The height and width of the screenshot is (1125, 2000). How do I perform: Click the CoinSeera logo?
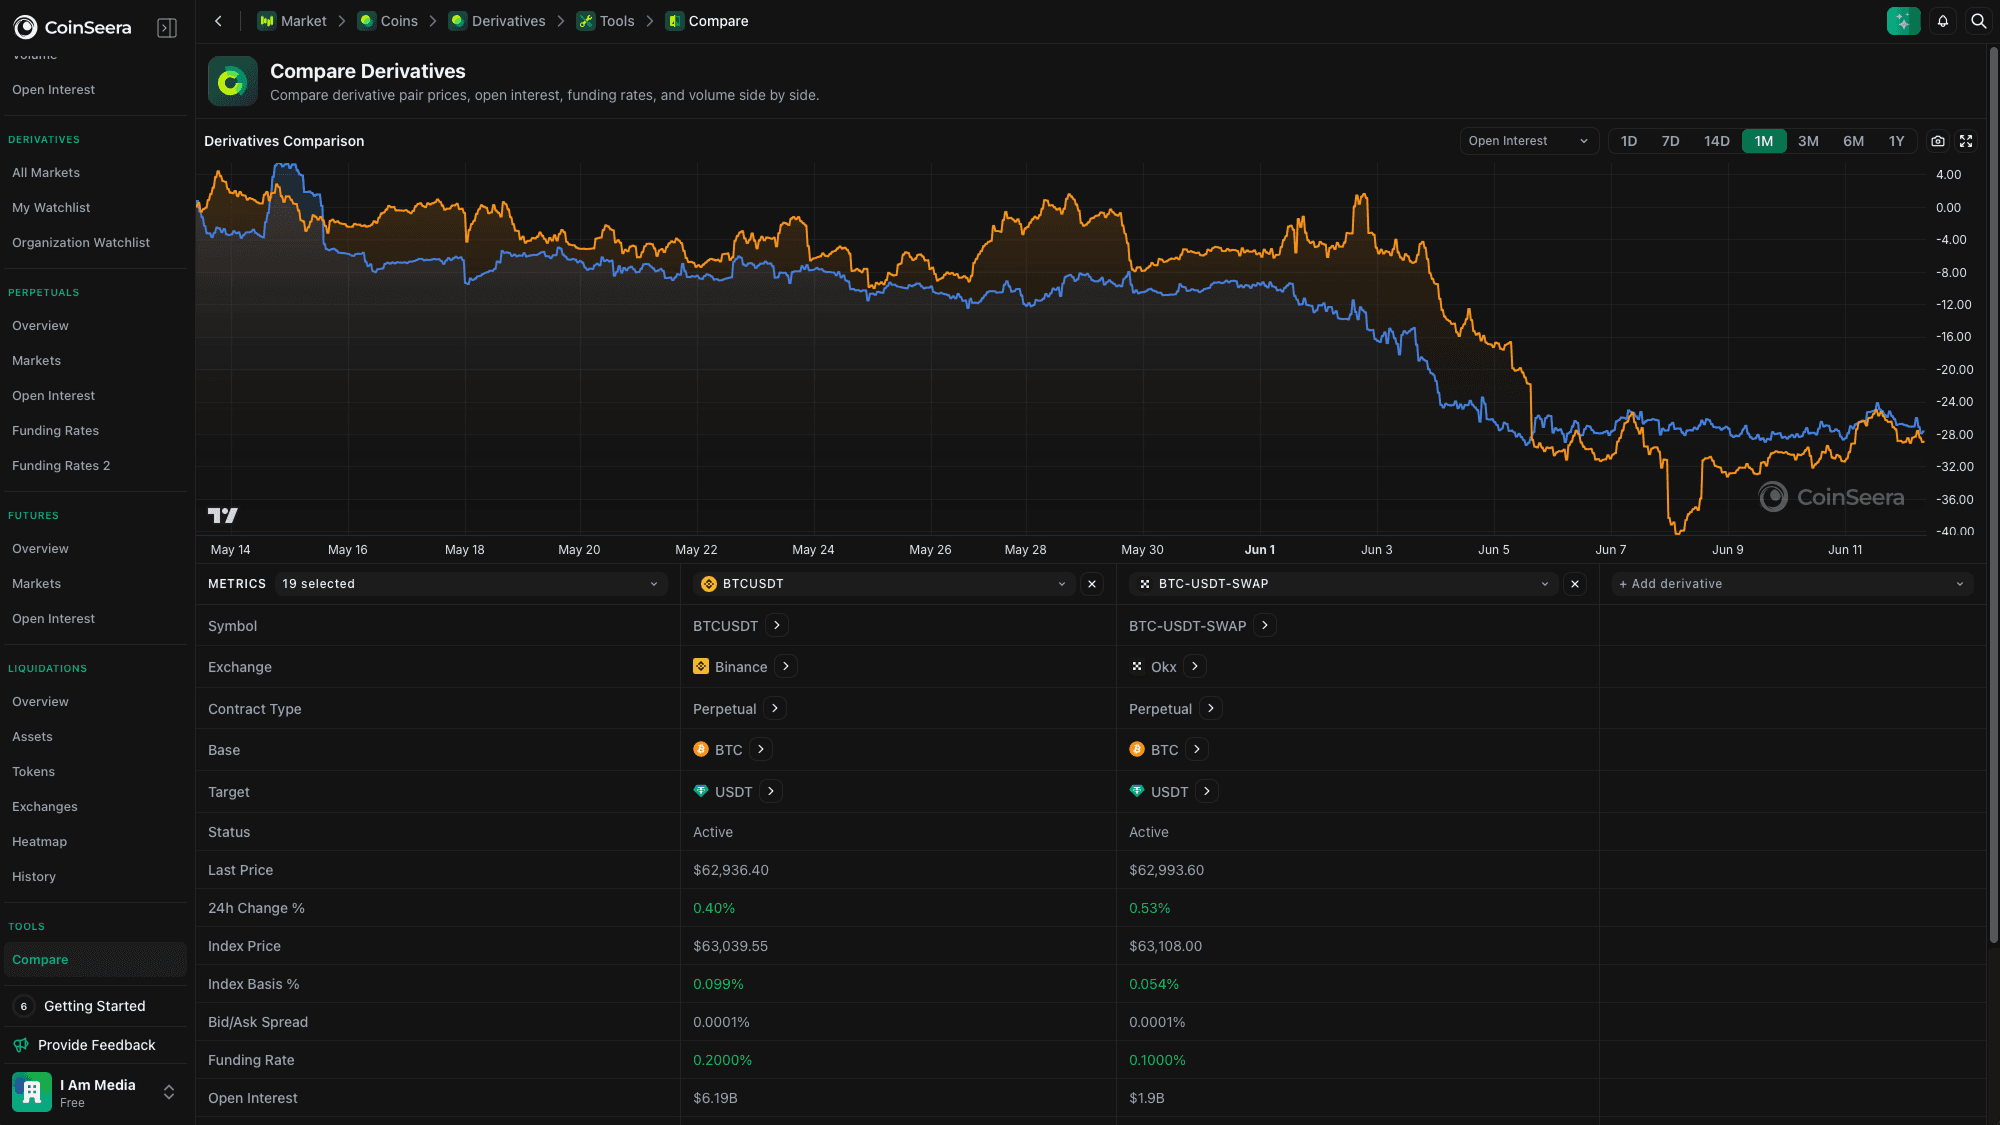pyautogui.click(x=72, y=28)
